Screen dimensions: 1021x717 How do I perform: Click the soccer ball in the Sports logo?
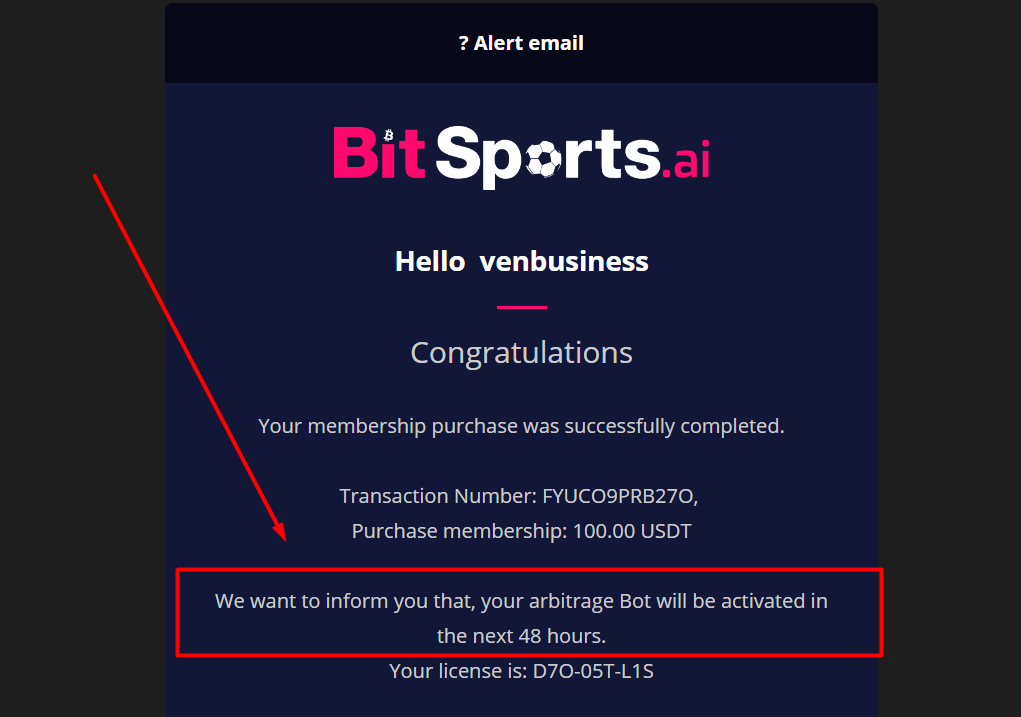(x=543, y=156)
